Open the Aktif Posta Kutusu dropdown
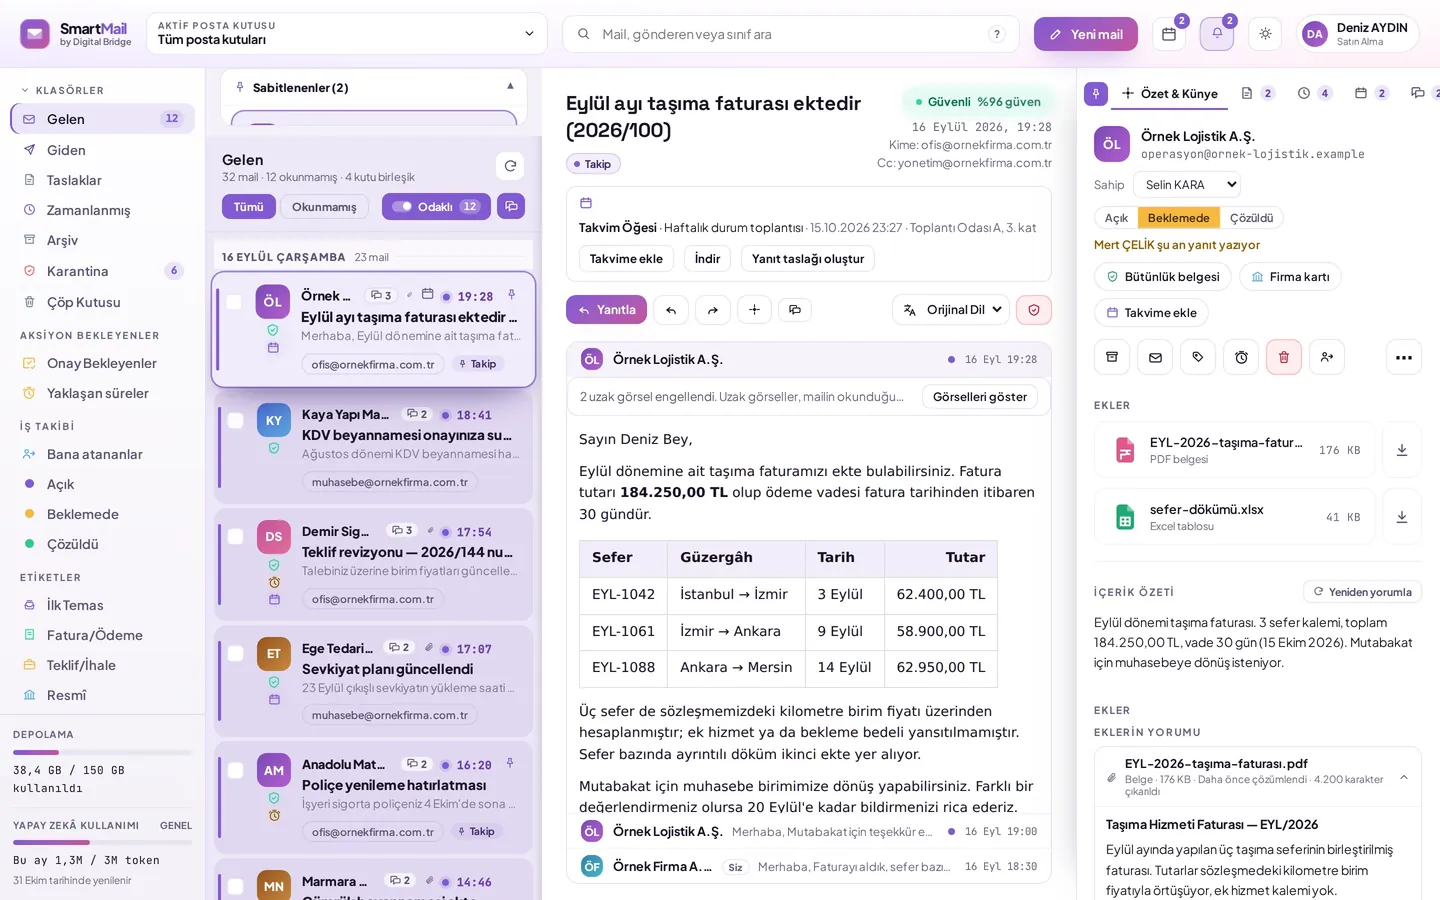 [x=347, y=34]
